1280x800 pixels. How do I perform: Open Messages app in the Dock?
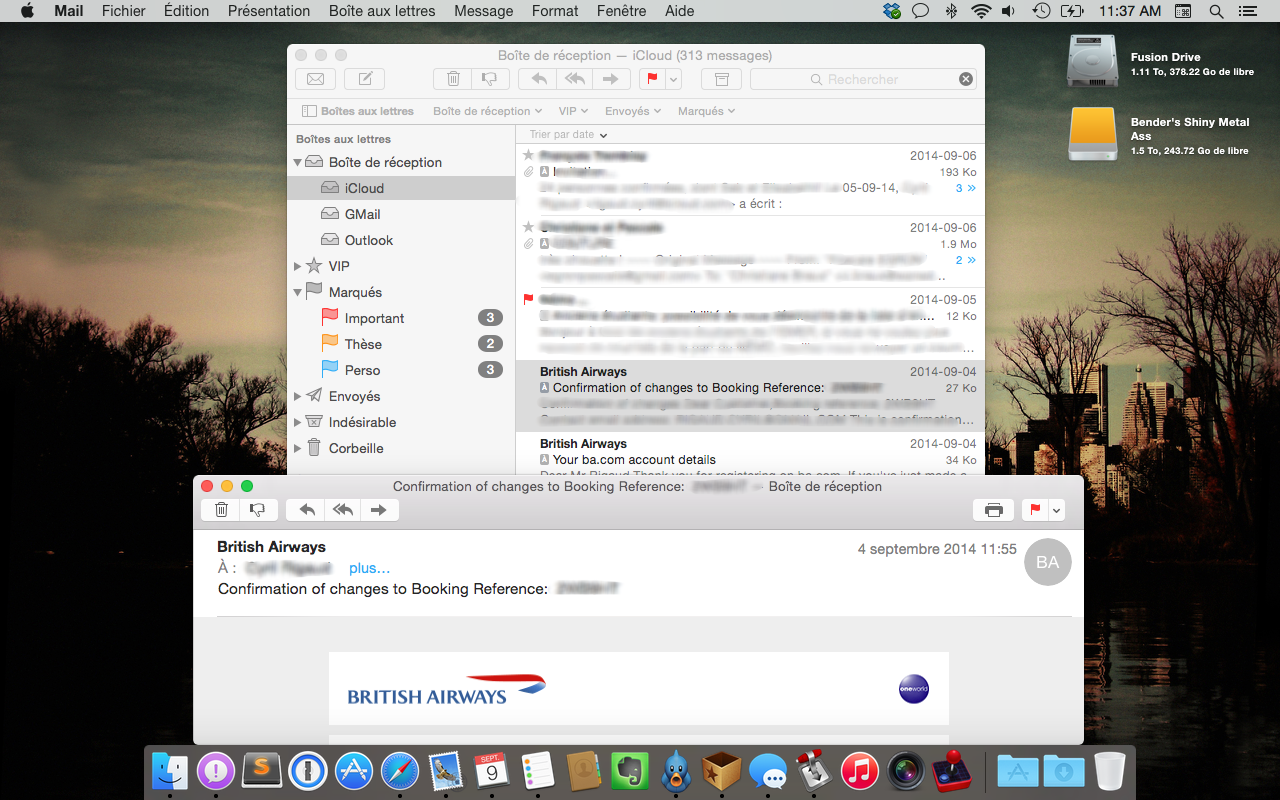pyautogui.click(x=768, y=771)
